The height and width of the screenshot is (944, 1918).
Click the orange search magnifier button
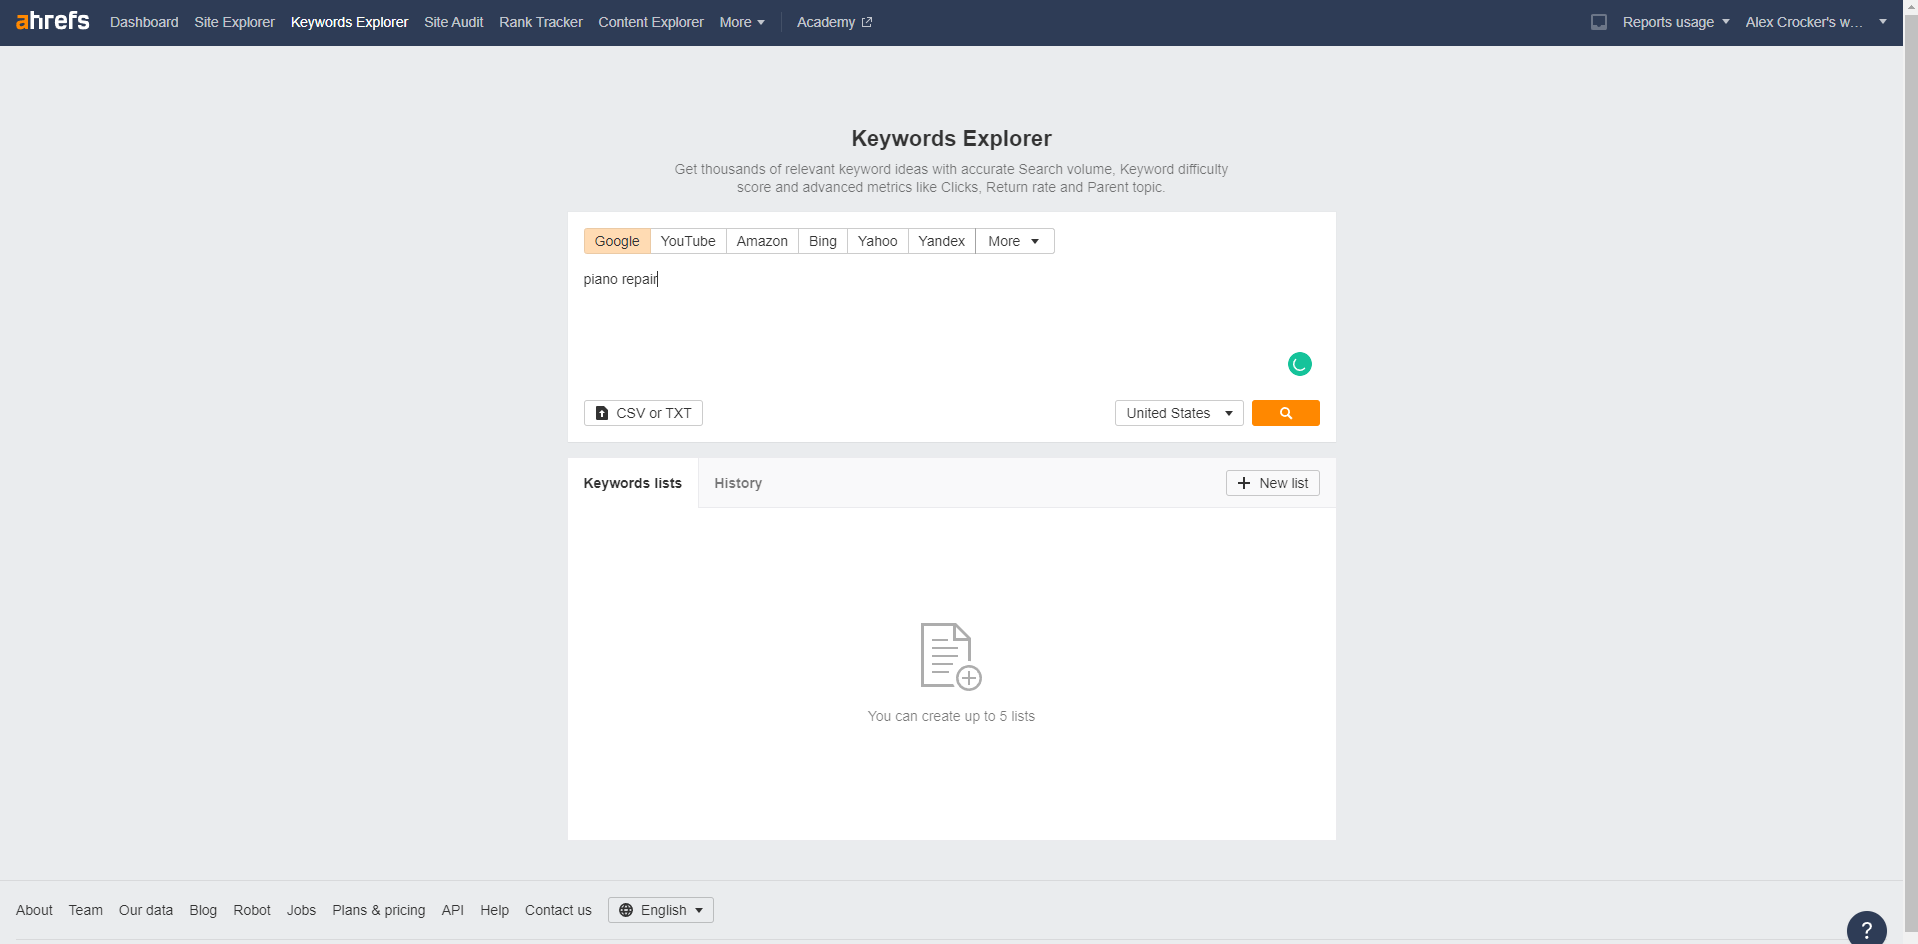(1285, 413)
